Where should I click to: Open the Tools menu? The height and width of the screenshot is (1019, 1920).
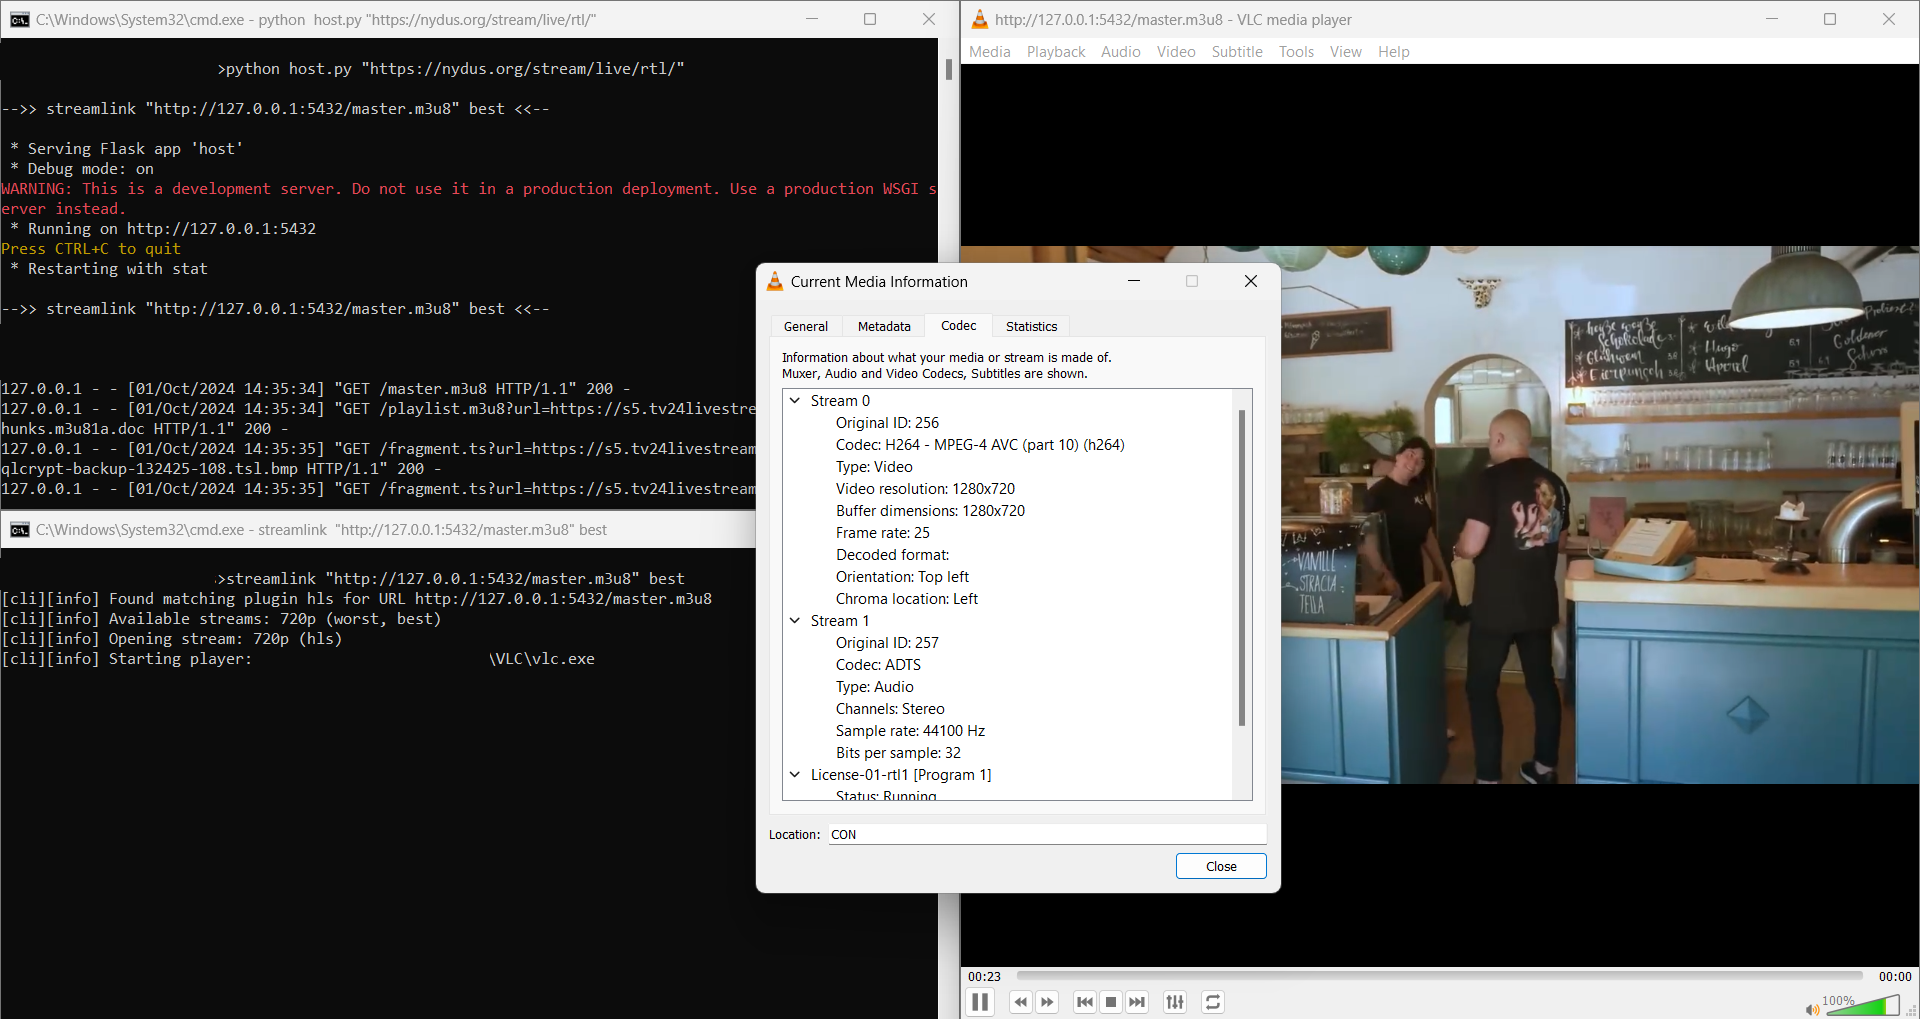pos(1296,52)
